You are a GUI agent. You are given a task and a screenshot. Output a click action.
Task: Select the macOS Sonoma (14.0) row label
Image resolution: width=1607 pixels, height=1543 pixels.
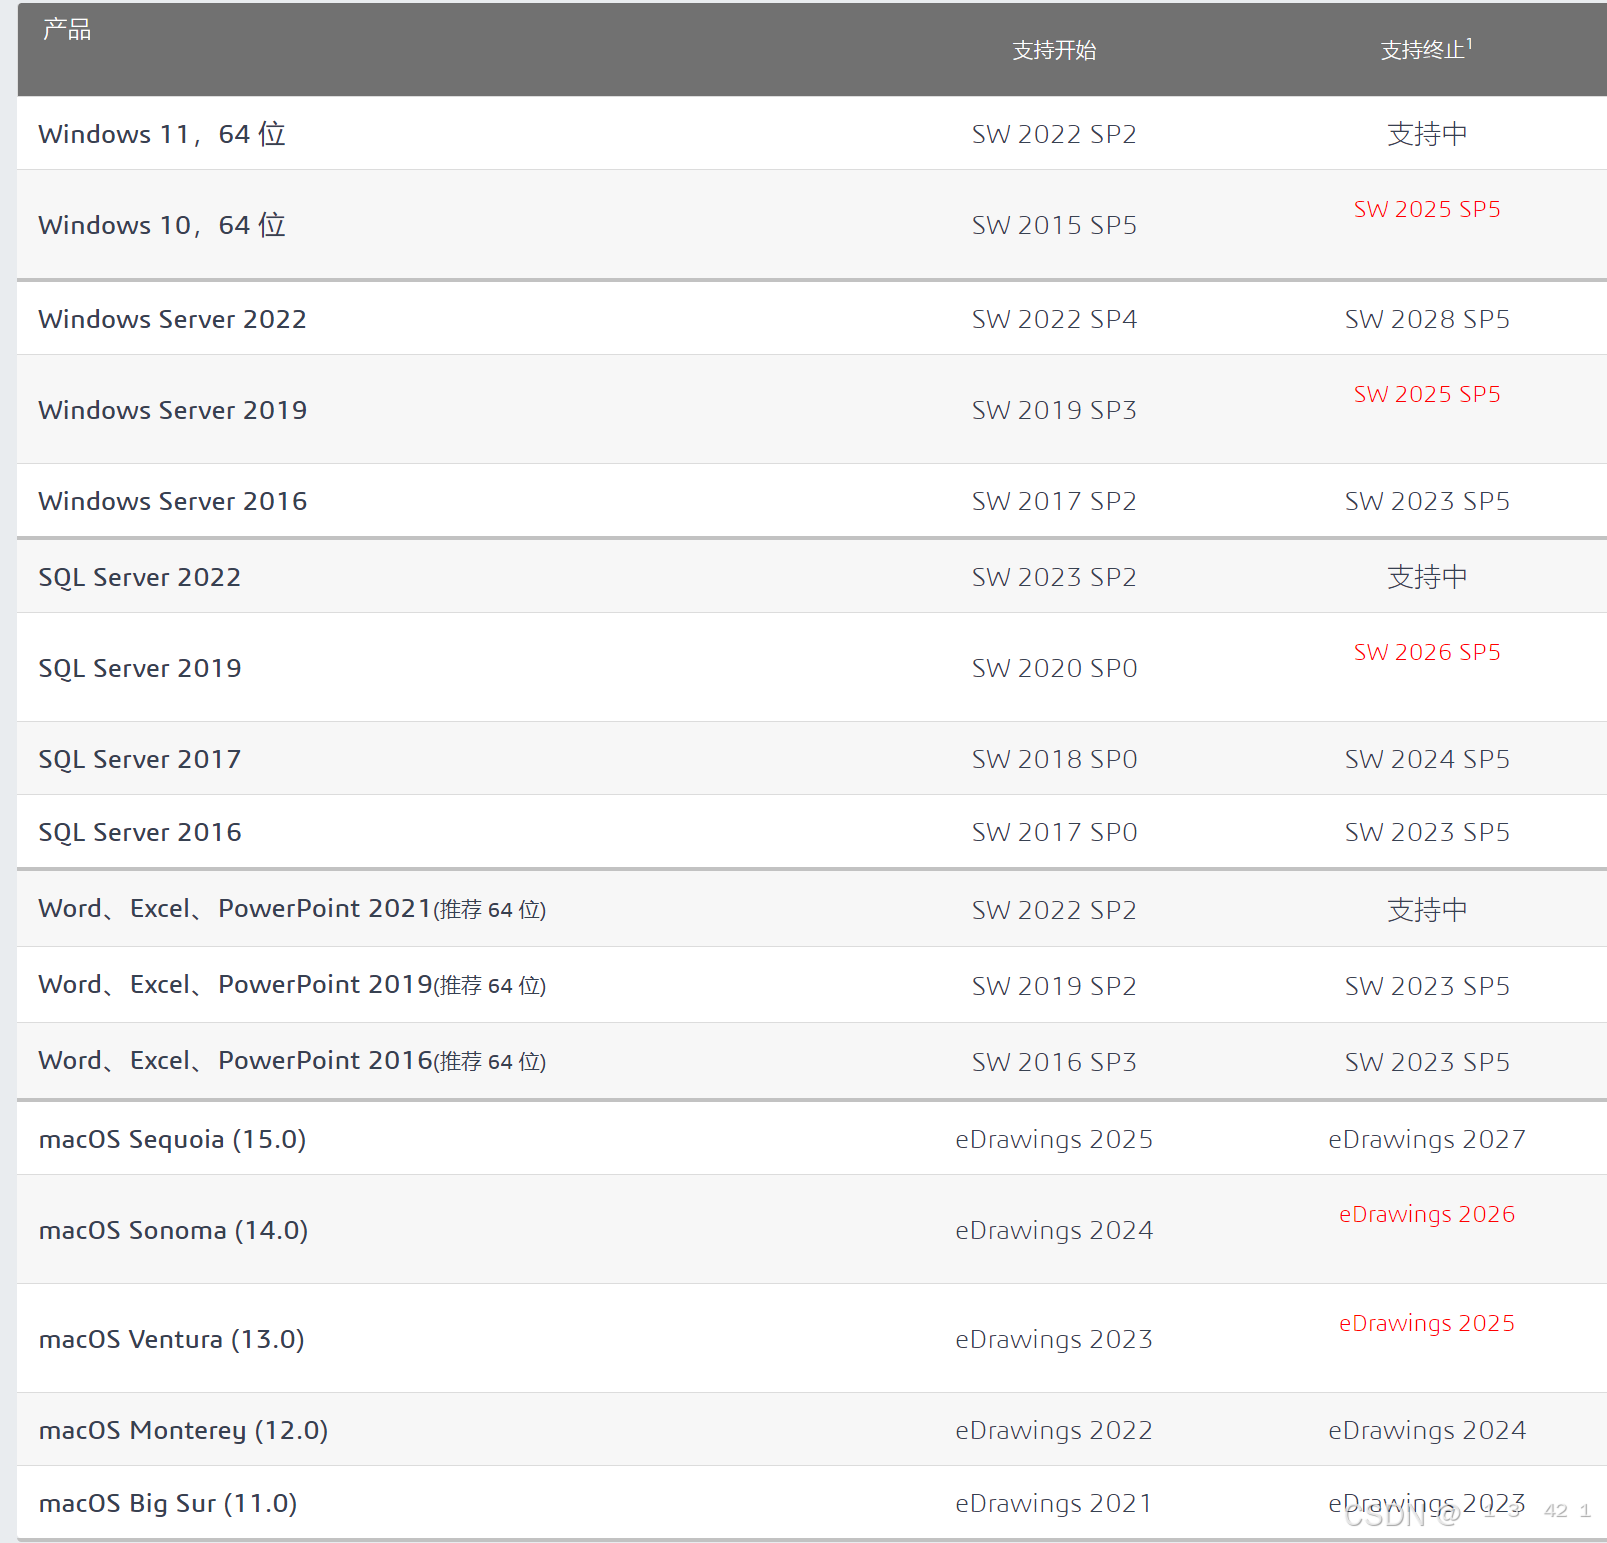click(173, 1230)
